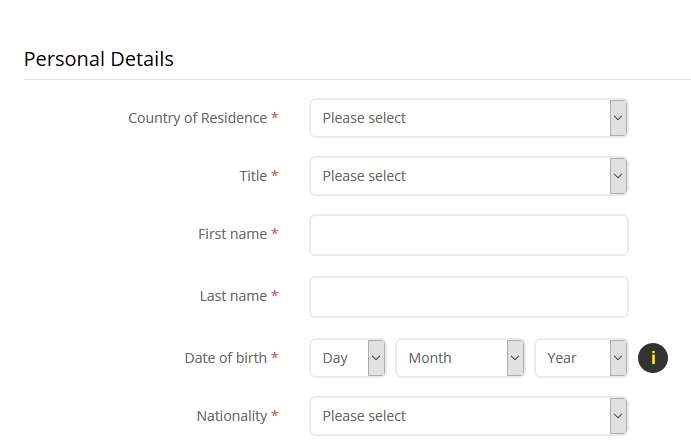Viewport: 691px width, 447px height.
Task: Click the First name label
Action: coord(232,234)
